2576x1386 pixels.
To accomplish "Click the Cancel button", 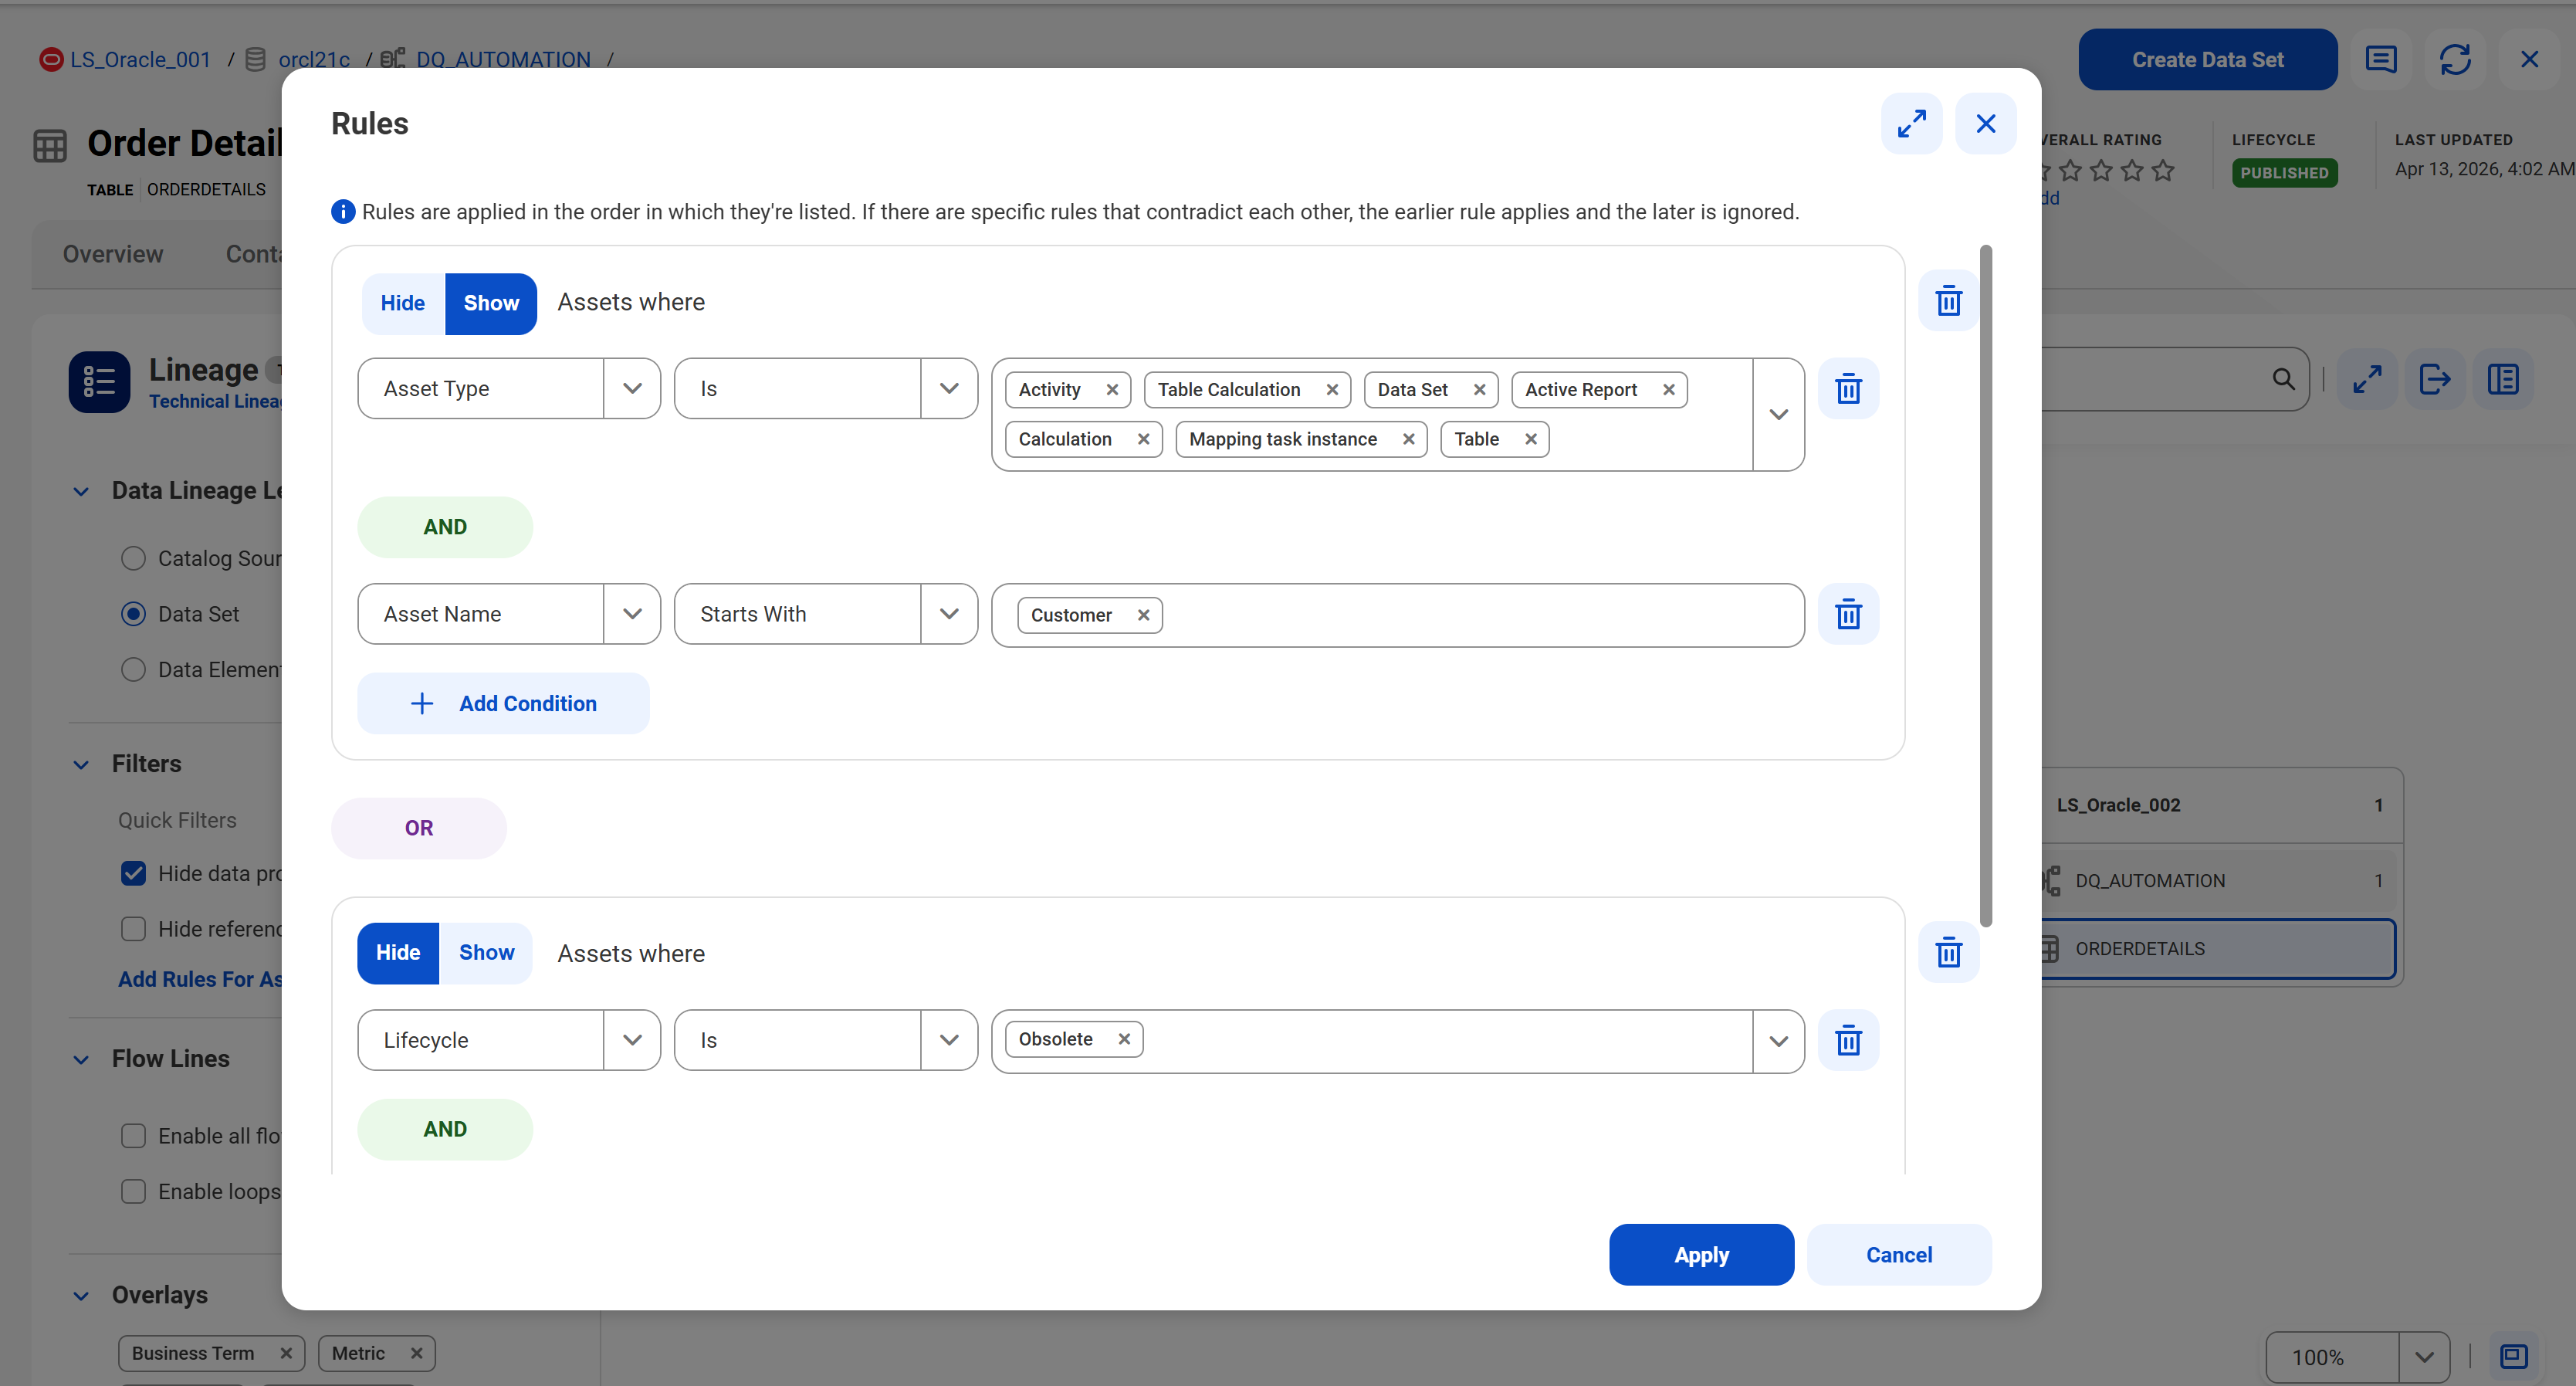I will [x=1898, y=1255].
